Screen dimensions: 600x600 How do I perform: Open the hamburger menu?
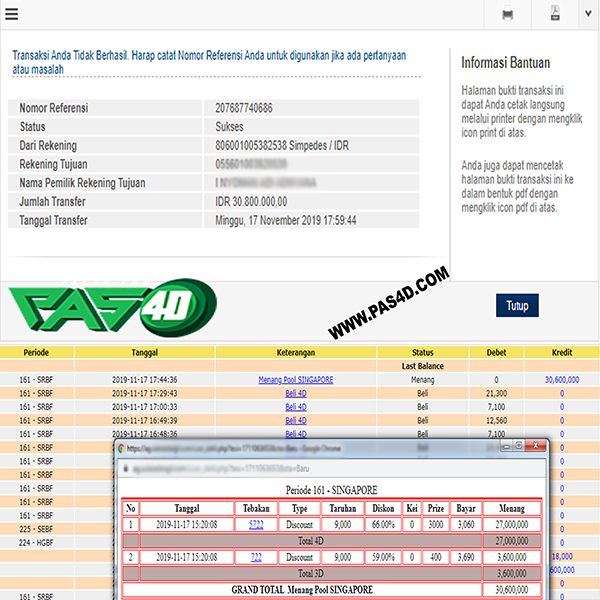[11, 14]
